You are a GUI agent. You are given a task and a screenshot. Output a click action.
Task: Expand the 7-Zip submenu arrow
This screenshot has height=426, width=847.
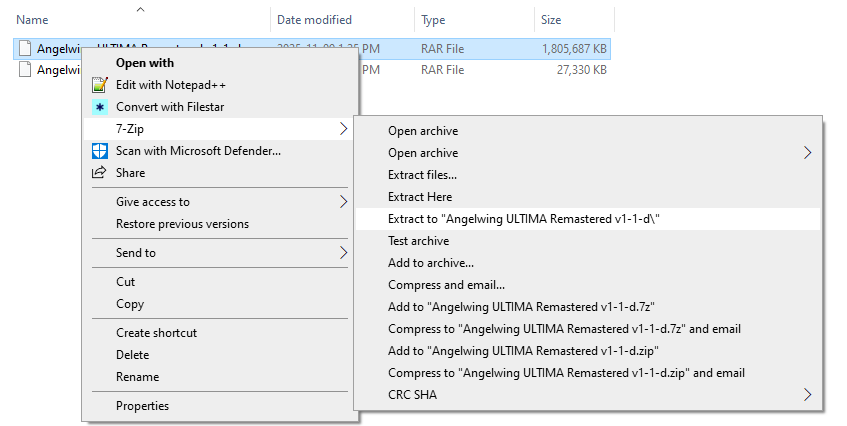click(x=343, y=129)
